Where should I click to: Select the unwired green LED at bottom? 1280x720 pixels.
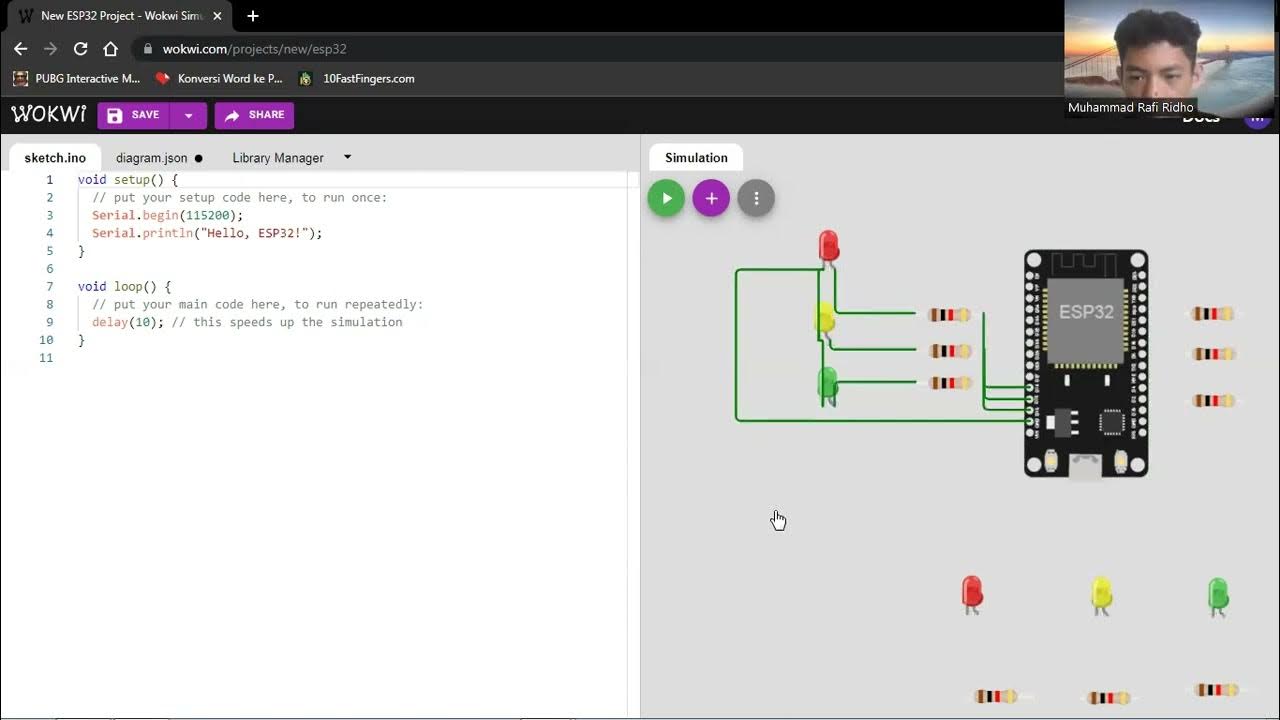coord(1217,596)
